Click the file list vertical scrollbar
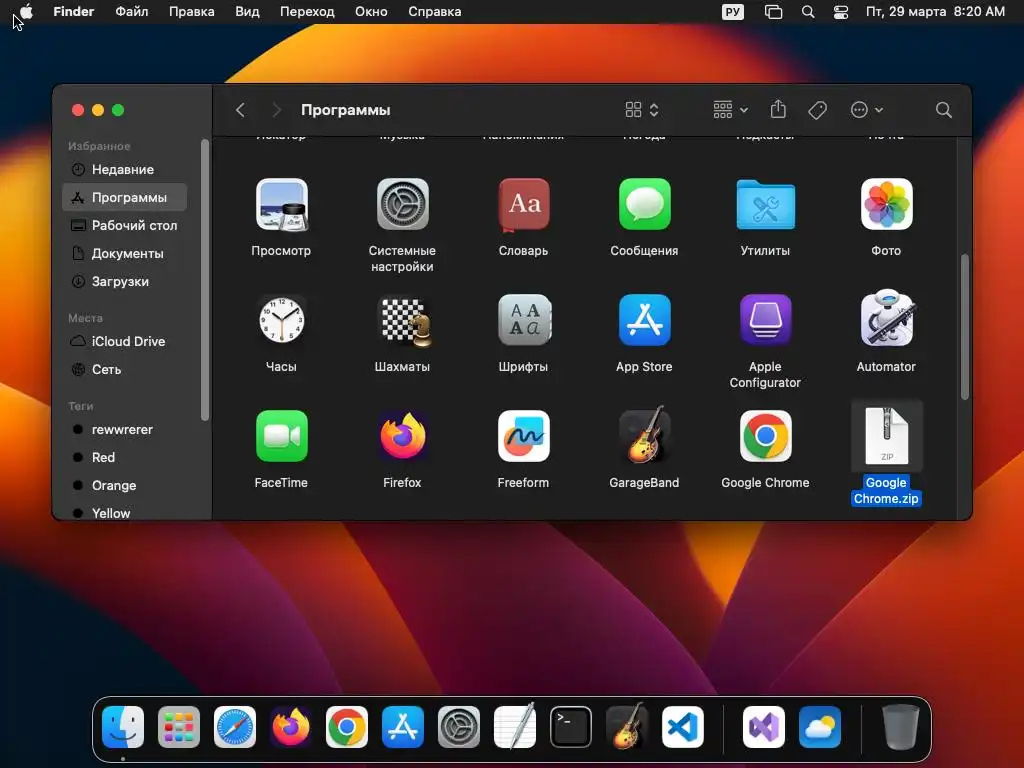1024x768 pixels. click(965, 327)
